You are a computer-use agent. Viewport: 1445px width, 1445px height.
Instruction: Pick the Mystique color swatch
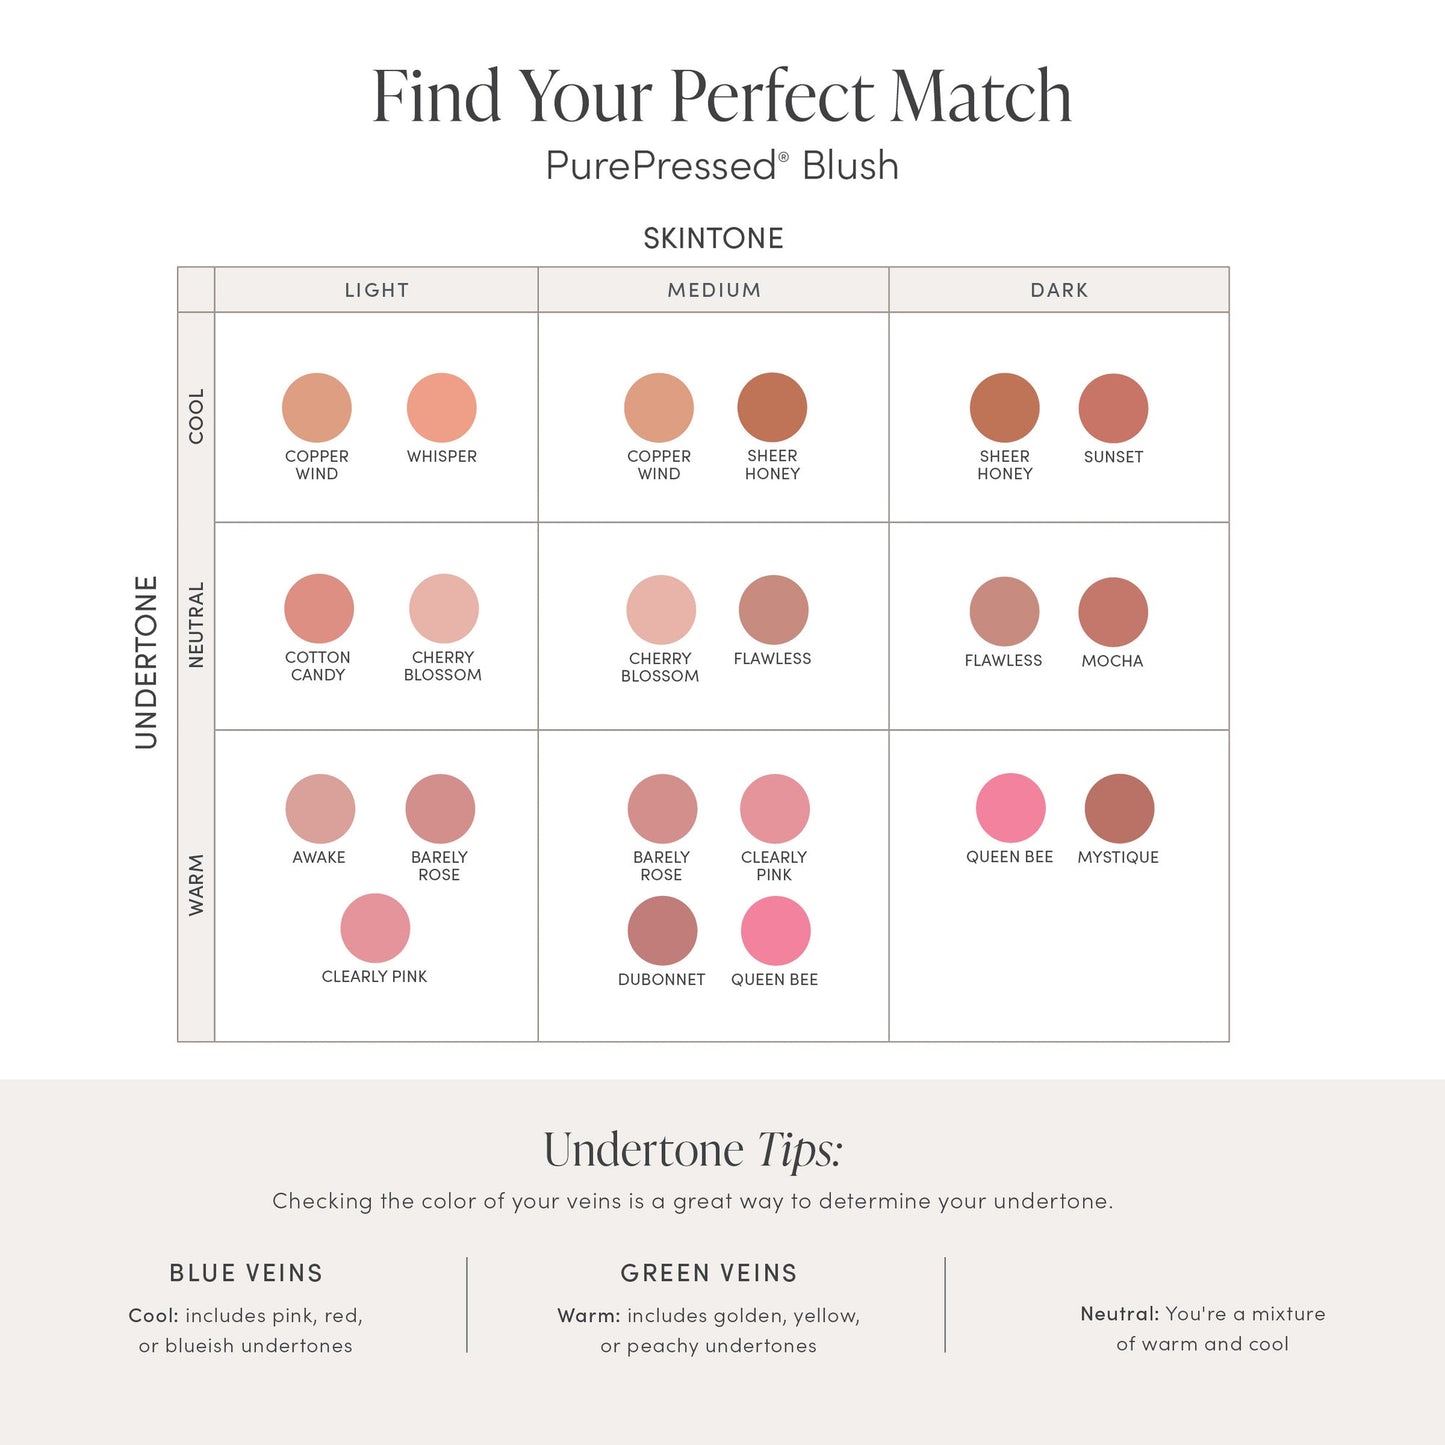[1119, 809]
